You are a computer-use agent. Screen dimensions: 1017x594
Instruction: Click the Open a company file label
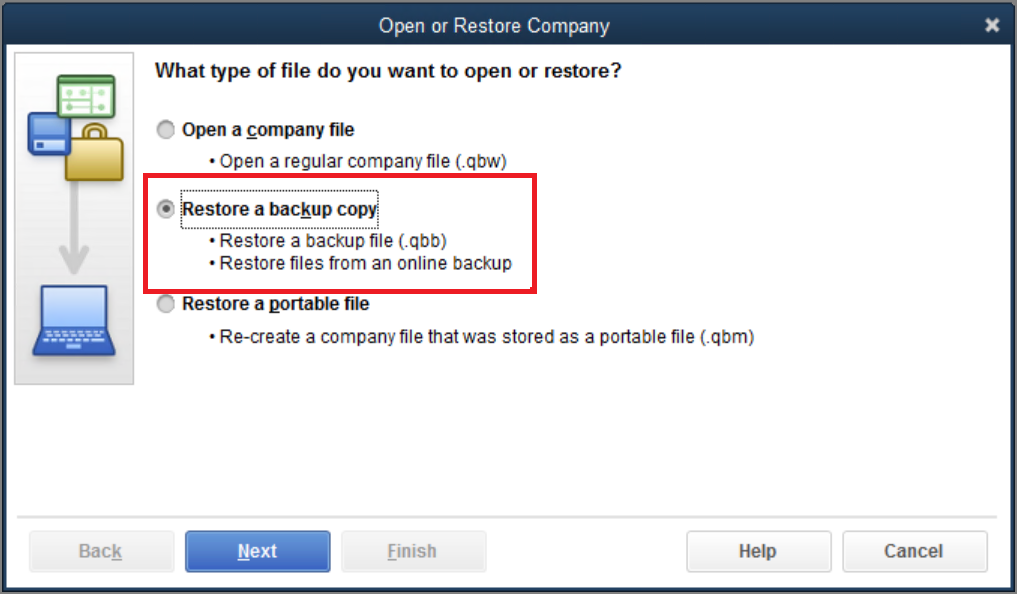click(x=268, y=130)
